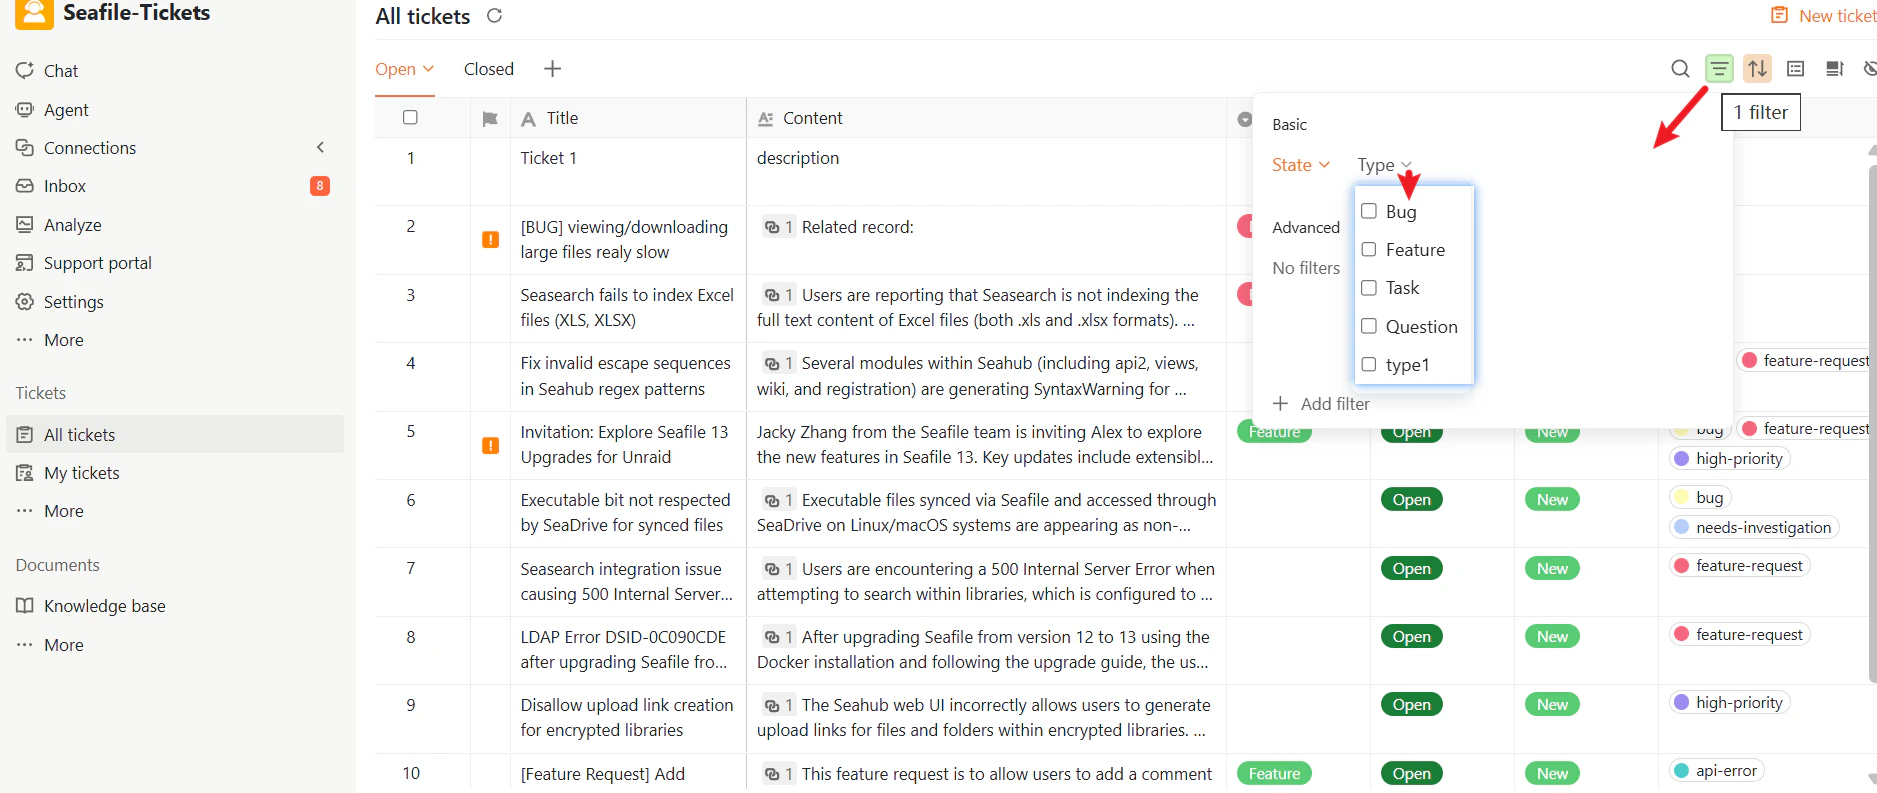Click Add filter in the filter panel
The image size is (1877, 793).
click(1321, 404)
